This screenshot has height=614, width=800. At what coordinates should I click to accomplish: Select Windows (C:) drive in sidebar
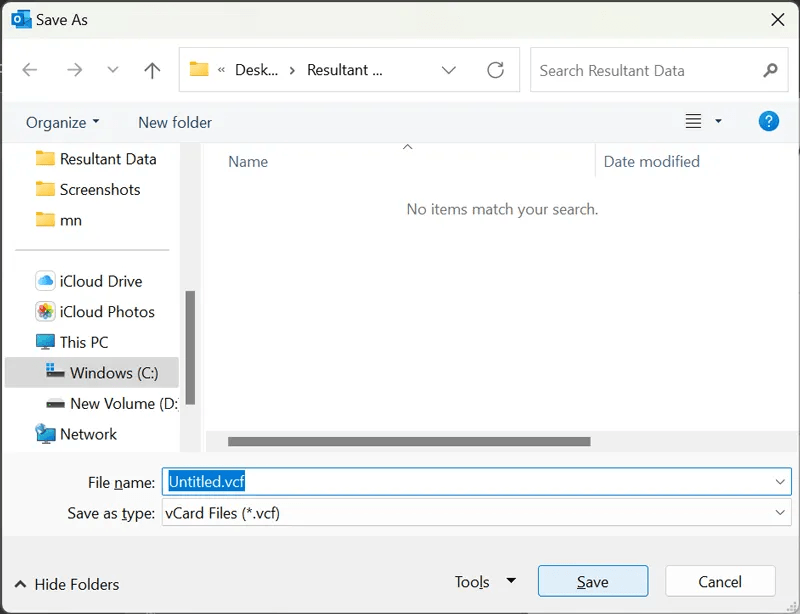click(113, 373)
